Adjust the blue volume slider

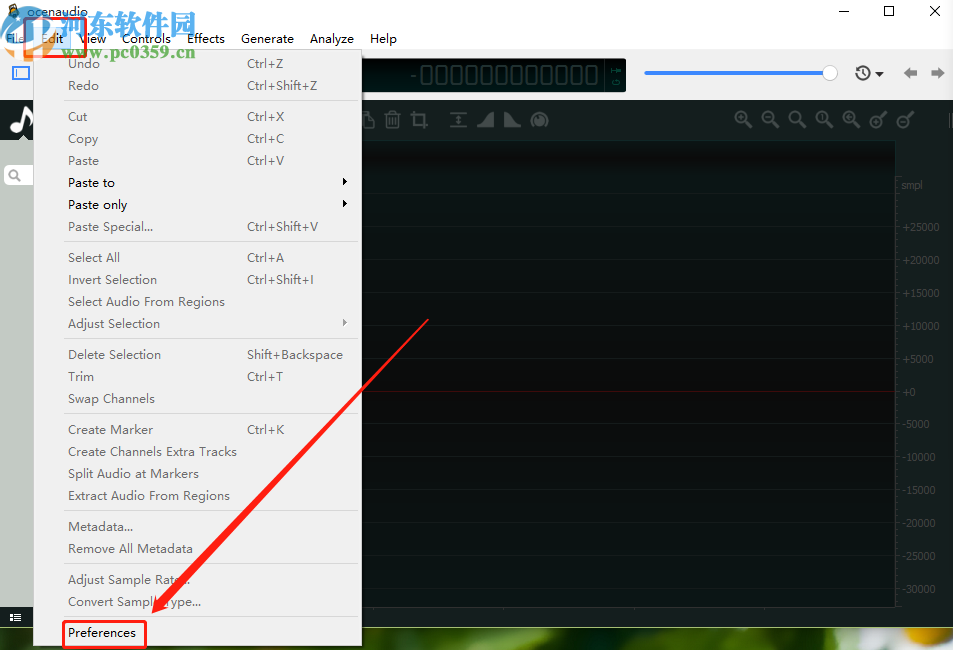point(740,73)
